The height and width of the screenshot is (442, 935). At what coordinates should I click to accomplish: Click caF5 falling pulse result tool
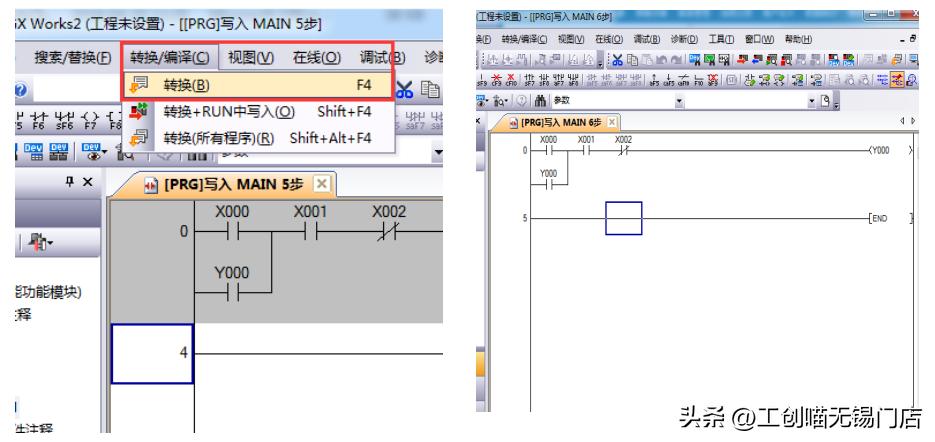[x=669, y=79]
